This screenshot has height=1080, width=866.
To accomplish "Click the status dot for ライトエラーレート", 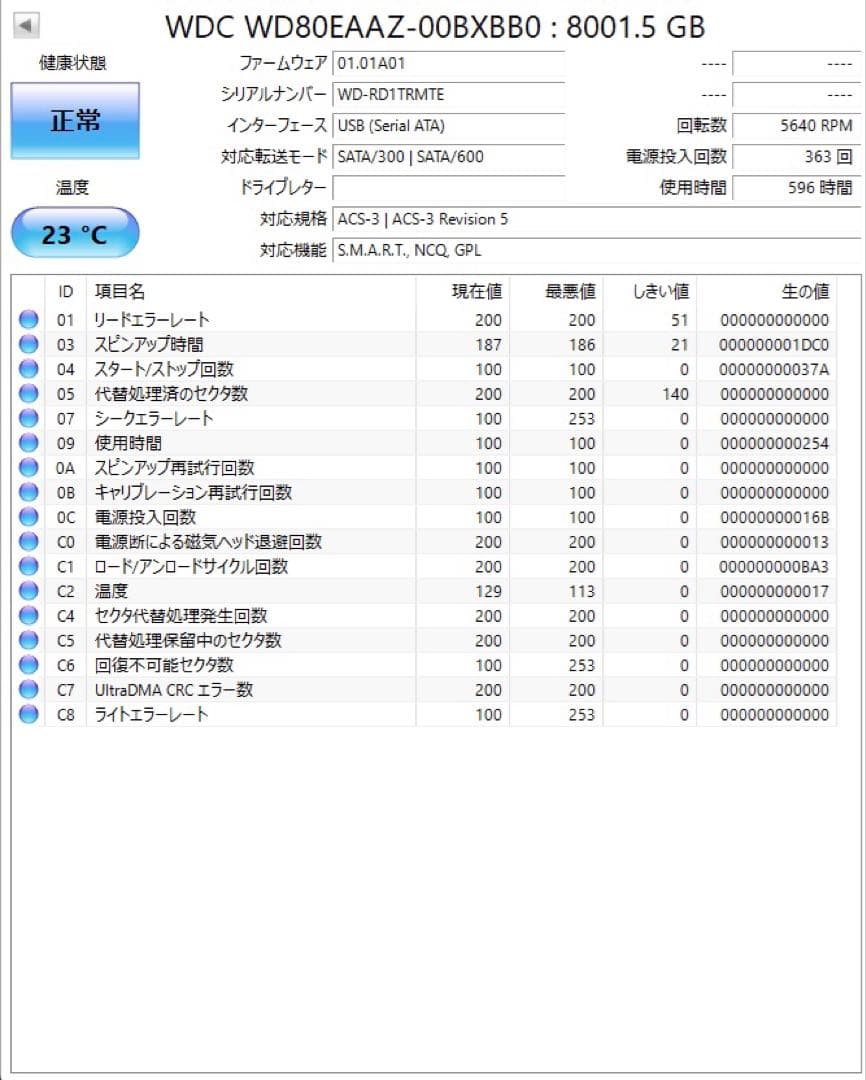I will pos(29,714).
